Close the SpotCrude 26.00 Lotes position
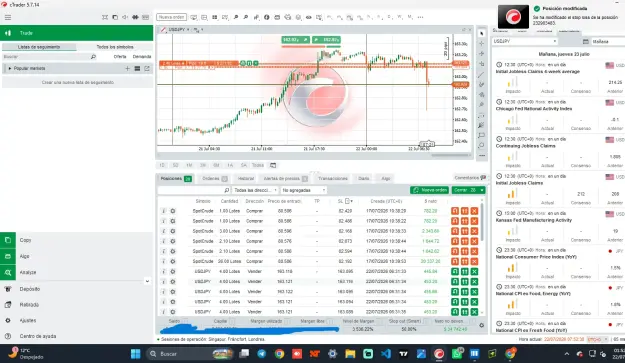Screen dimensions: 625x363 (x=474, y=261)
